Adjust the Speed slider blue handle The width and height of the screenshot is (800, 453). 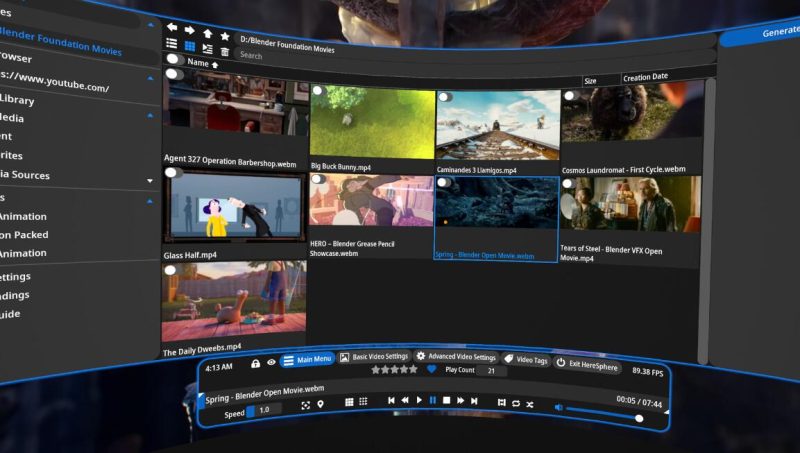point(251,412)
